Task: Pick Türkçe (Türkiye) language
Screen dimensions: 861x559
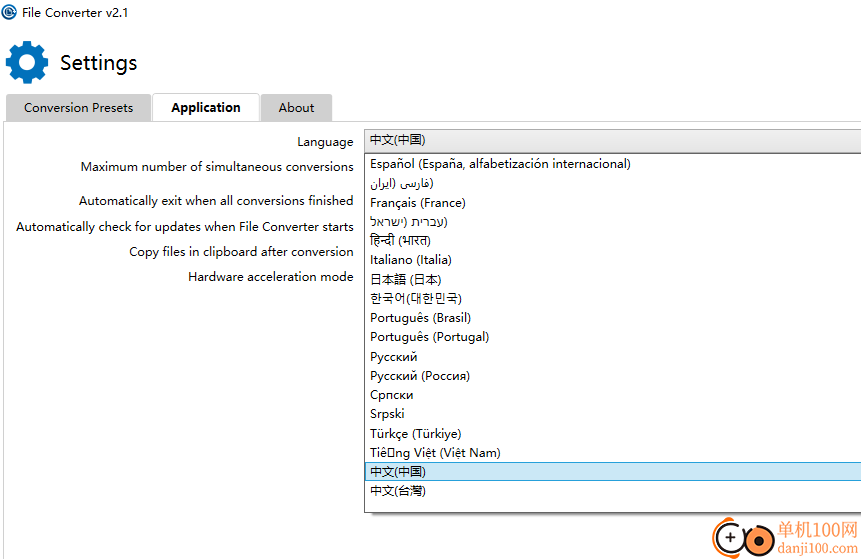Action: pyautogui.click(x=613, y=433)
